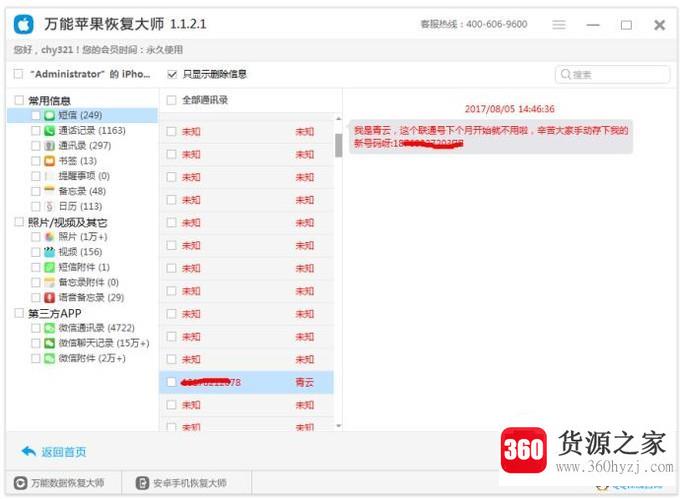Click the WeChat icon for 微信通讯录 (4722)
Screen dimensions: 682x499
click(x=50, y=328)
